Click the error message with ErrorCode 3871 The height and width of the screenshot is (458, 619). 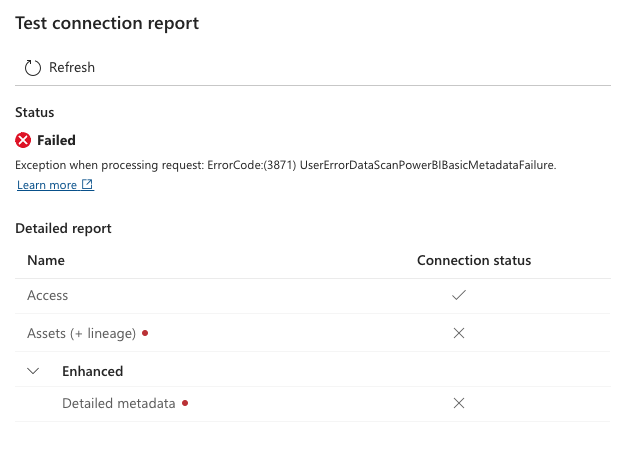286,165
